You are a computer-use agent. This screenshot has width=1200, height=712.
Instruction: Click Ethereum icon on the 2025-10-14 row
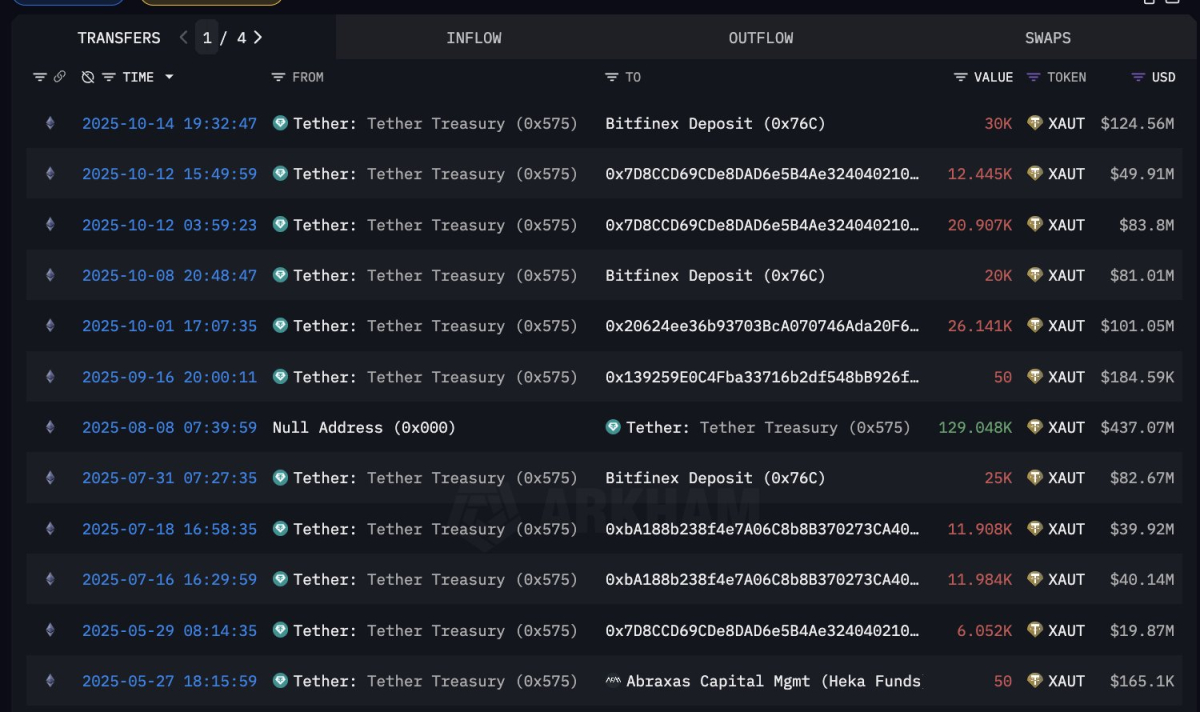pyautogui.click(x=50, y=124)
